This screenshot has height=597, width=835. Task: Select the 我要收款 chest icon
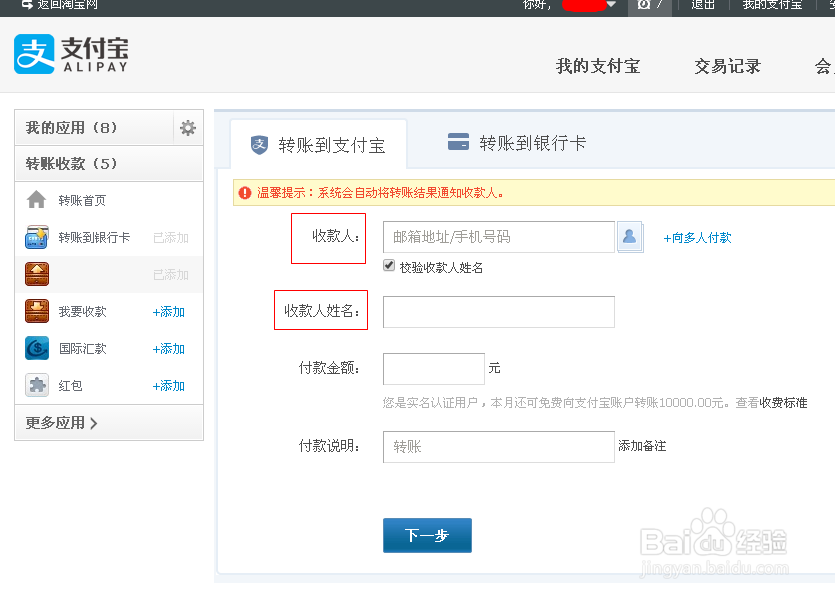click(36, 311)
